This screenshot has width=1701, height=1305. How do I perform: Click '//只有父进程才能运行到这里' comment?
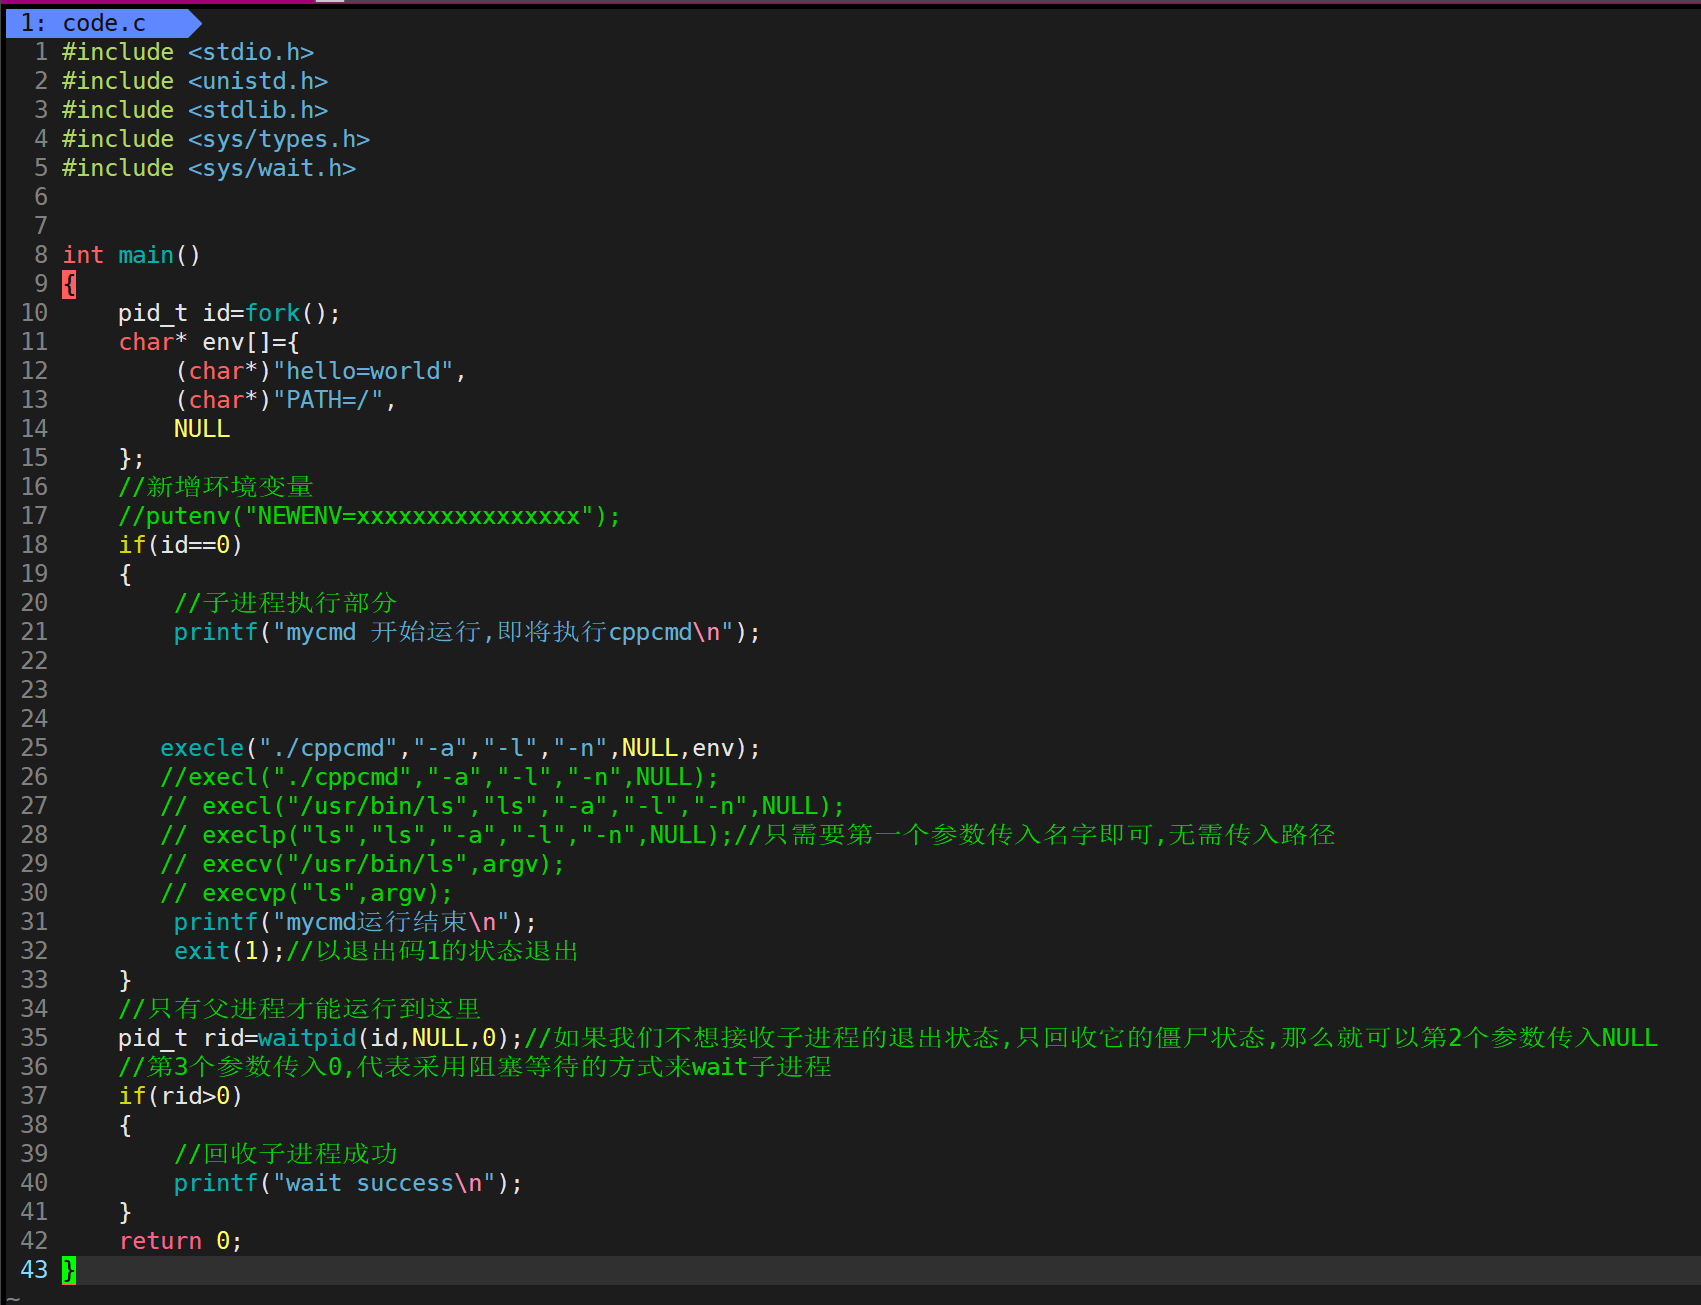coord(300,1009)
